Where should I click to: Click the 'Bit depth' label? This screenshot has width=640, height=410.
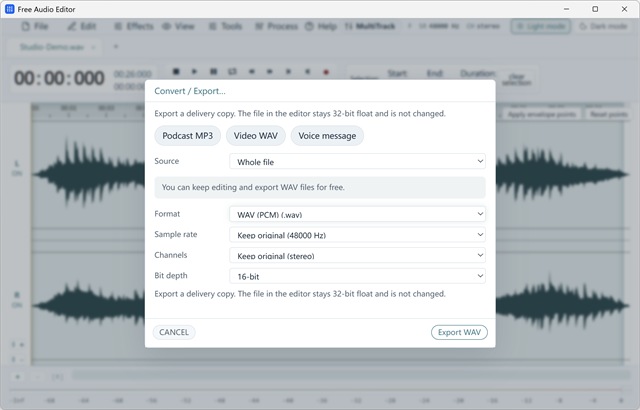point(171,275)
